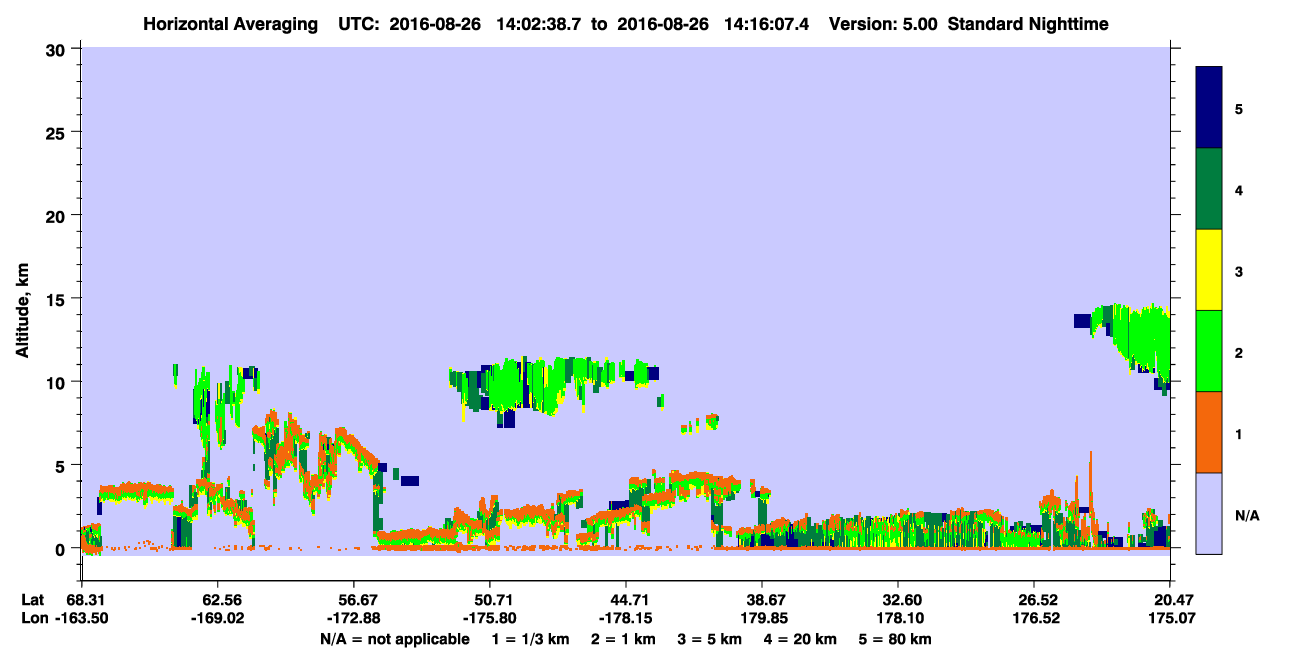The height and width of the screenshot is (667, 1300).
Task: Click the 'Lat' row label
Action: tap(31, 600)
